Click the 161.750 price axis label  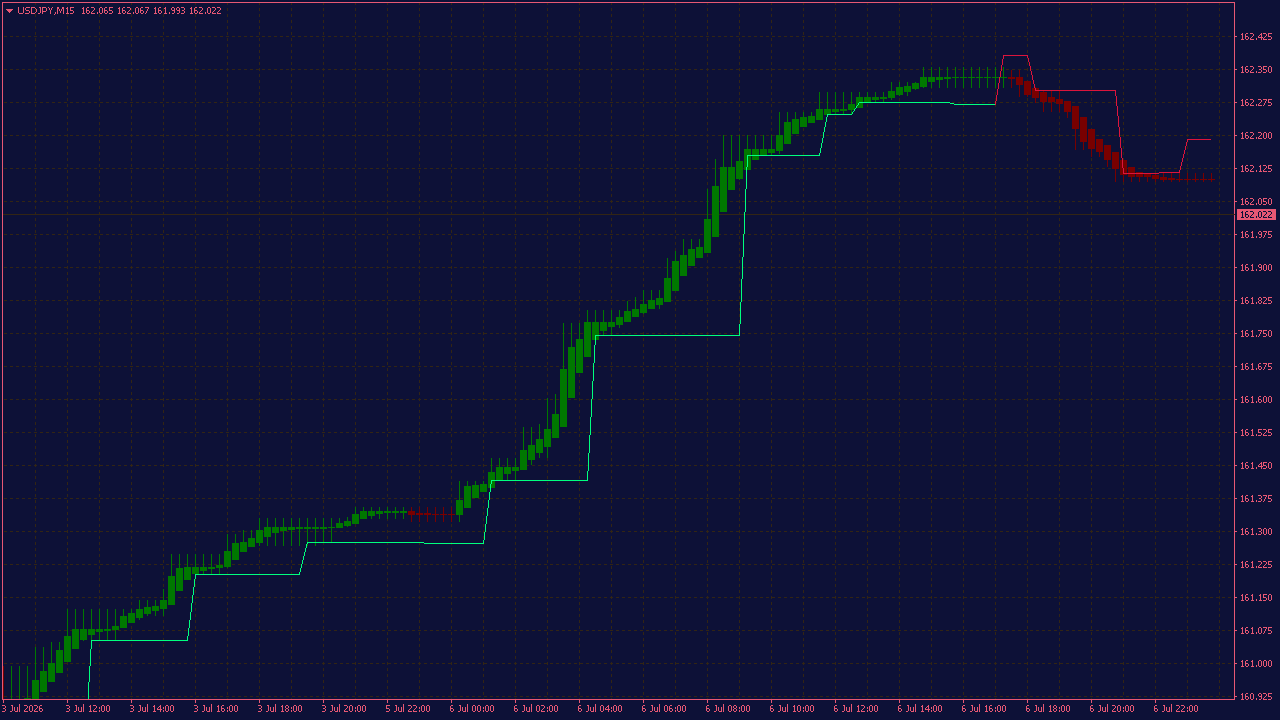pos(1256,334)
